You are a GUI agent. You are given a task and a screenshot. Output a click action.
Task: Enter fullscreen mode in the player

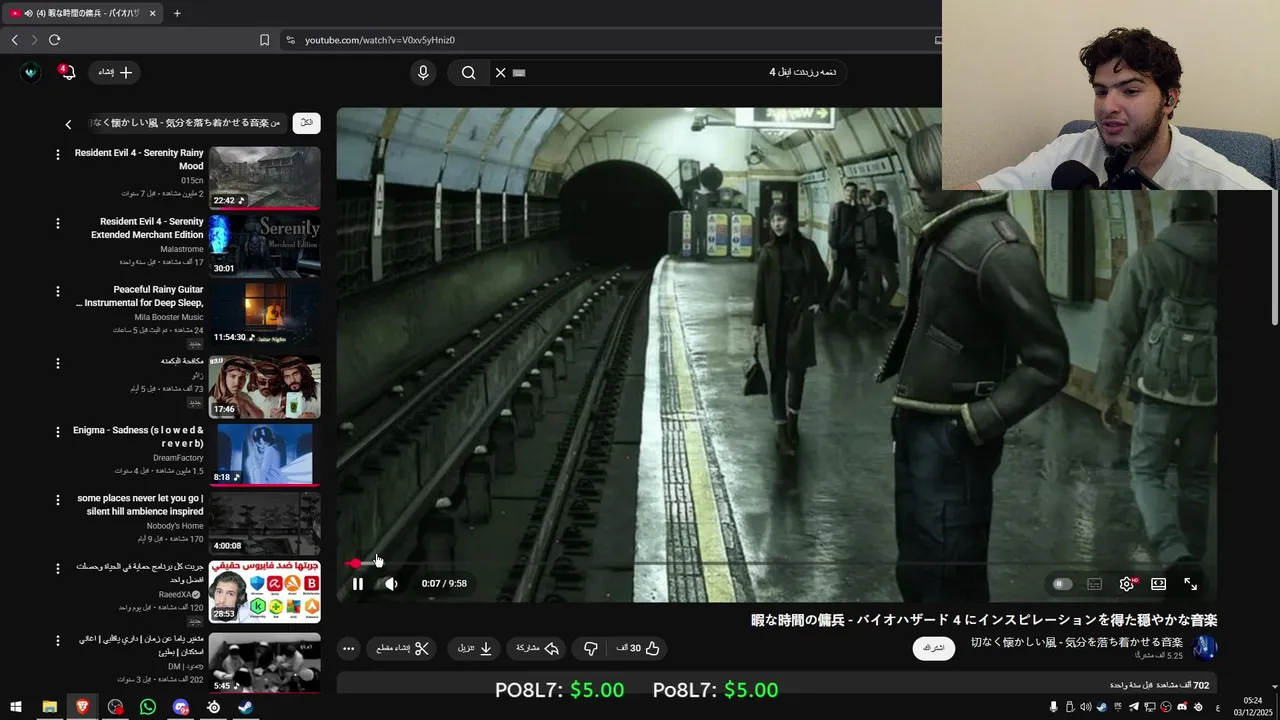[x=1191, y=584]
